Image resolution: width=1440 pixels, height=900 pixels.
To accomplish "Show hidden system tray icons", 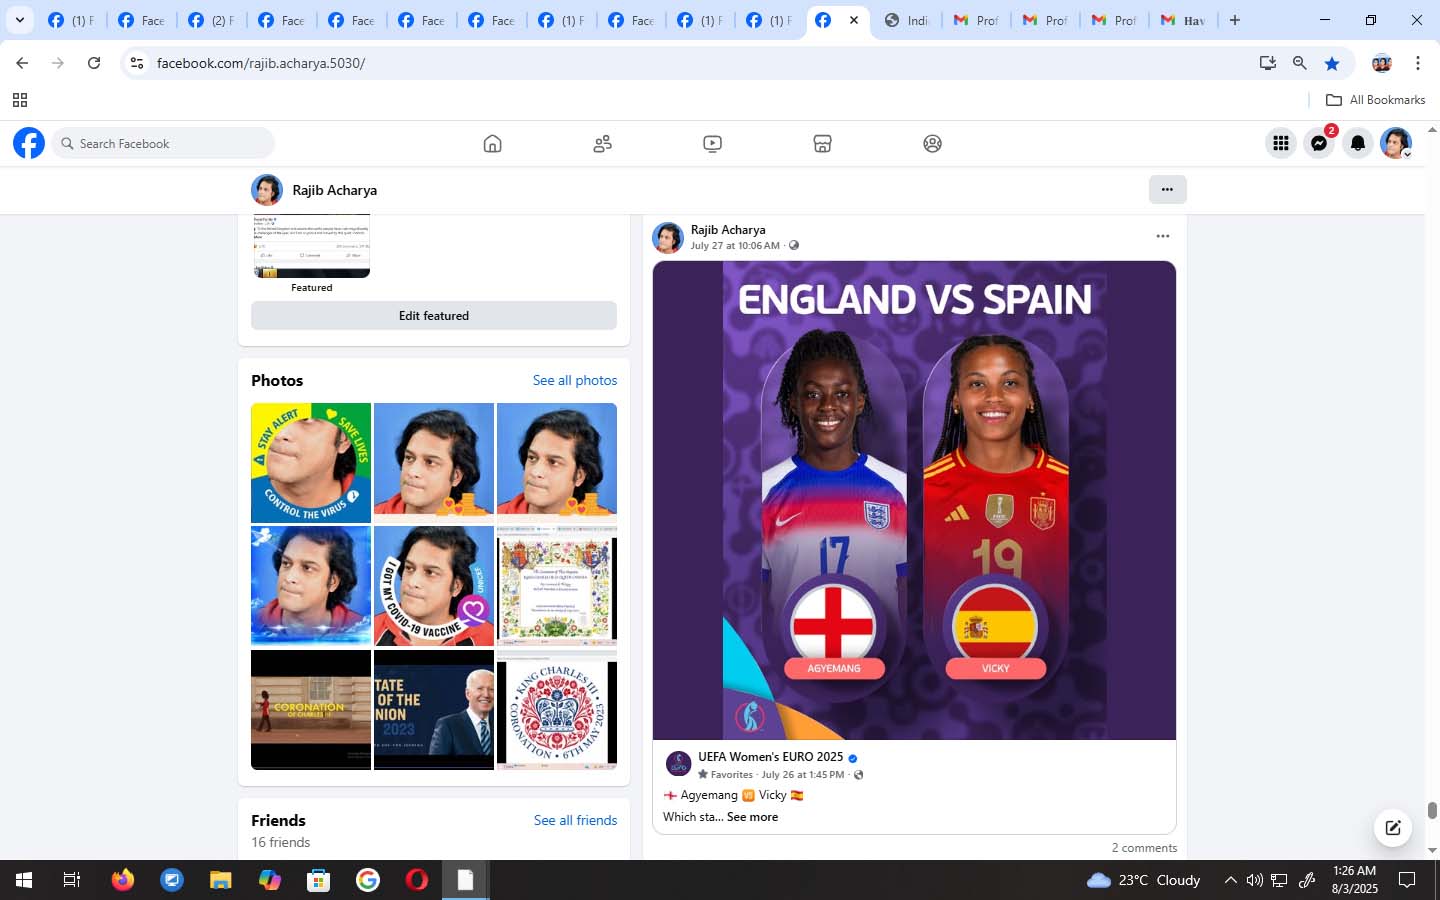I will coord(1230,880).
